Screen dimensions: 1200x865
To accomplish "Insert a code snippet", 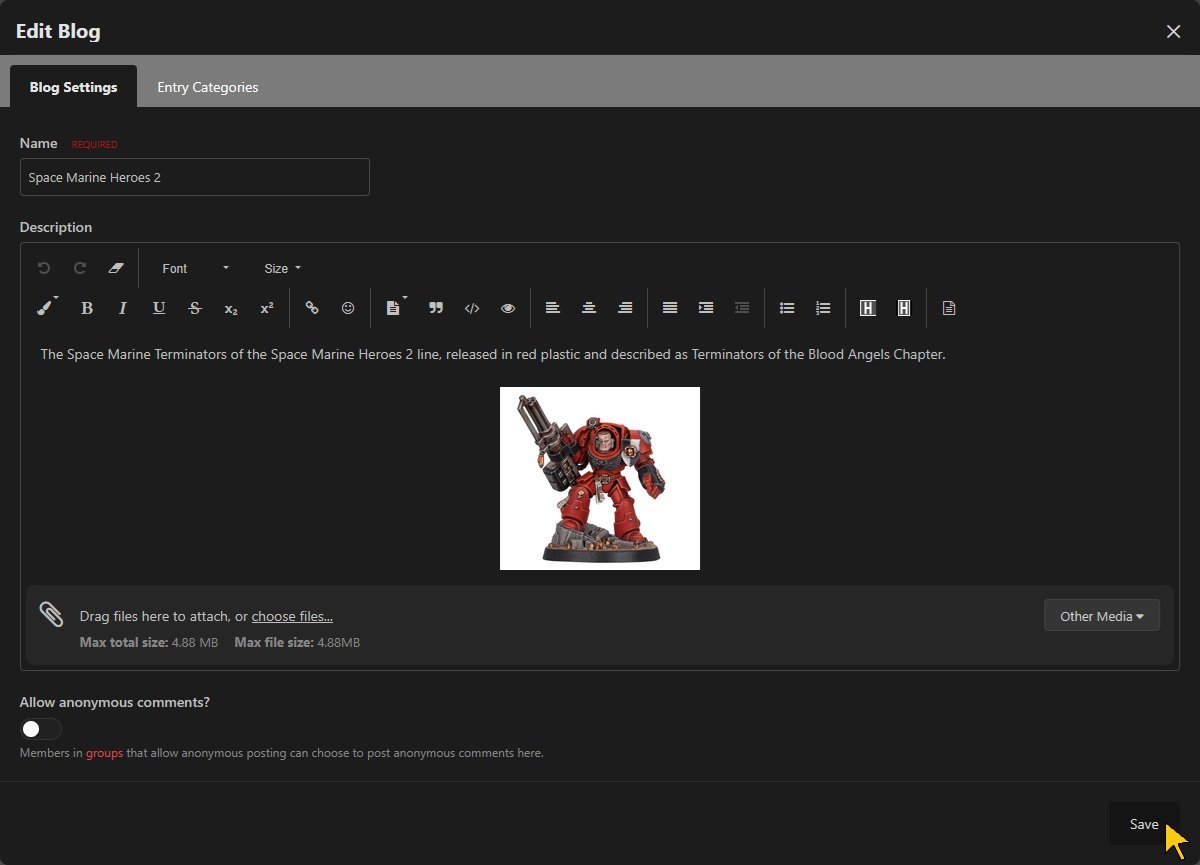I will [x=472, y=308].
